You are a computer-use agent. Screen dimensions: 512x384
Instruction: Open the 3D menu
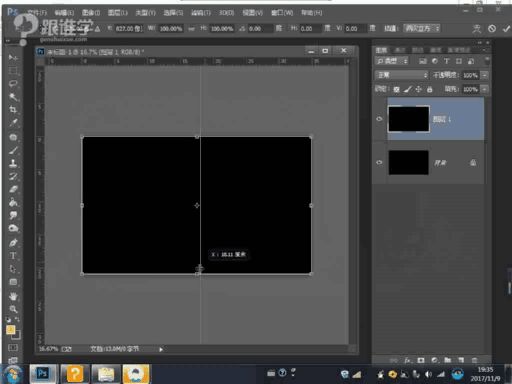click(226, 13)
